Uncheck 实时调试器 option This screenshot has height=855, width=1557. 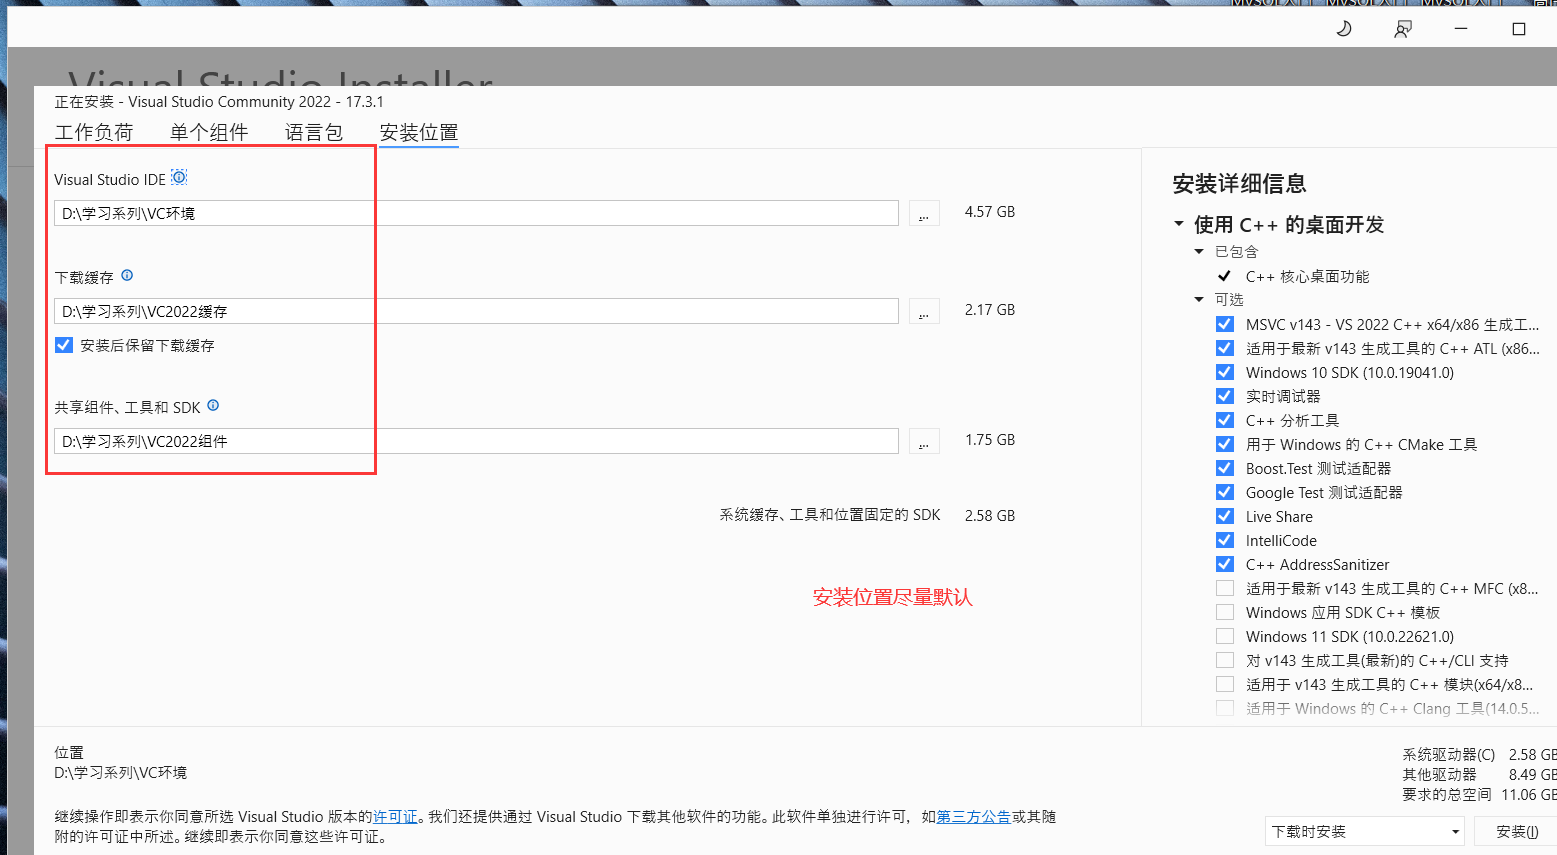tap(1225, 396)
